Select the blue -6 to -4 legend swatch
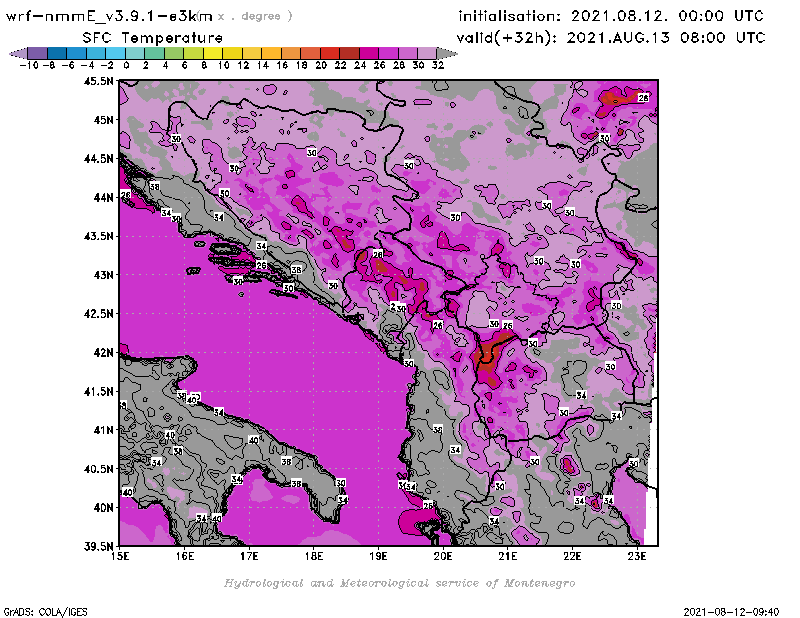This screenshot has height=618, width=800. click(77, 53)
